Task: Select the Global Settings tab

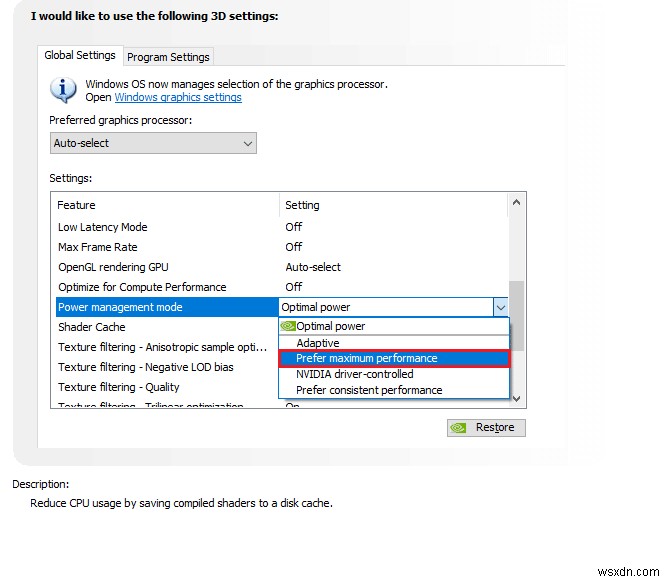Action: pyautogui.click(x=80, y=56)
